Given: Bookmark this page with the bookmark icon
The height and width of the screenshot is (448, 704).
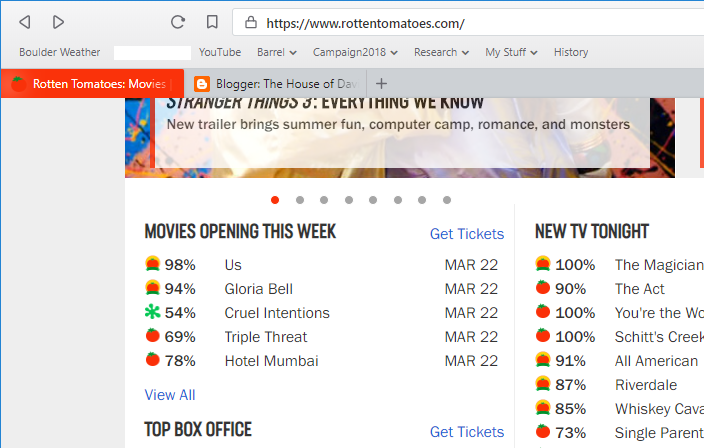Looking at the screenshot, I should tap(212, 22).
